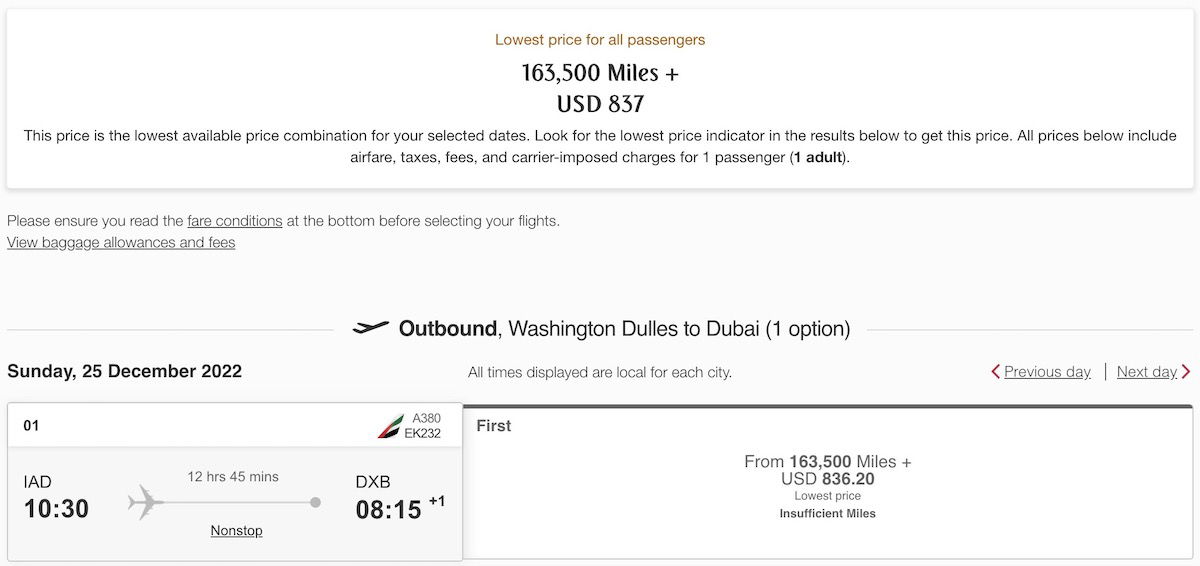The image size is (1200, 566).
Task: Open the Nonstop flight details link
Action: click(236, 531)
